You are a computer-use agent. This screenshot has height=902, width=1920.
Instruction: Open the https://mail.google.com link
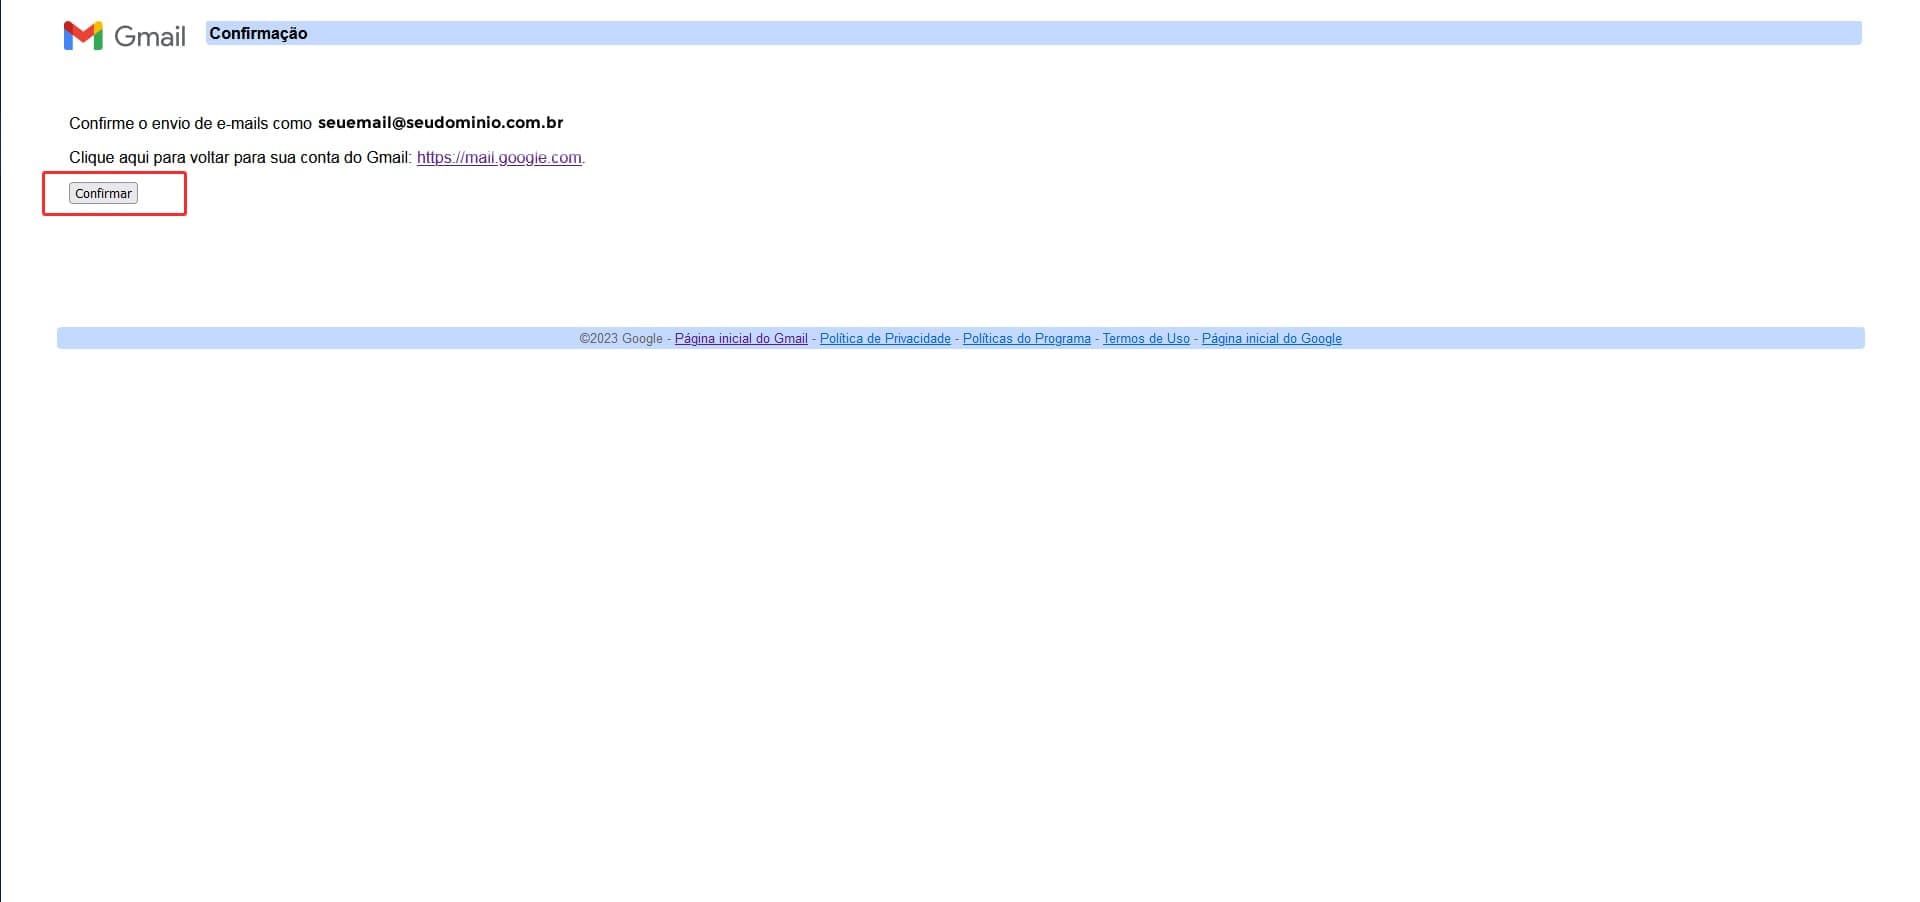pos(499,158)
